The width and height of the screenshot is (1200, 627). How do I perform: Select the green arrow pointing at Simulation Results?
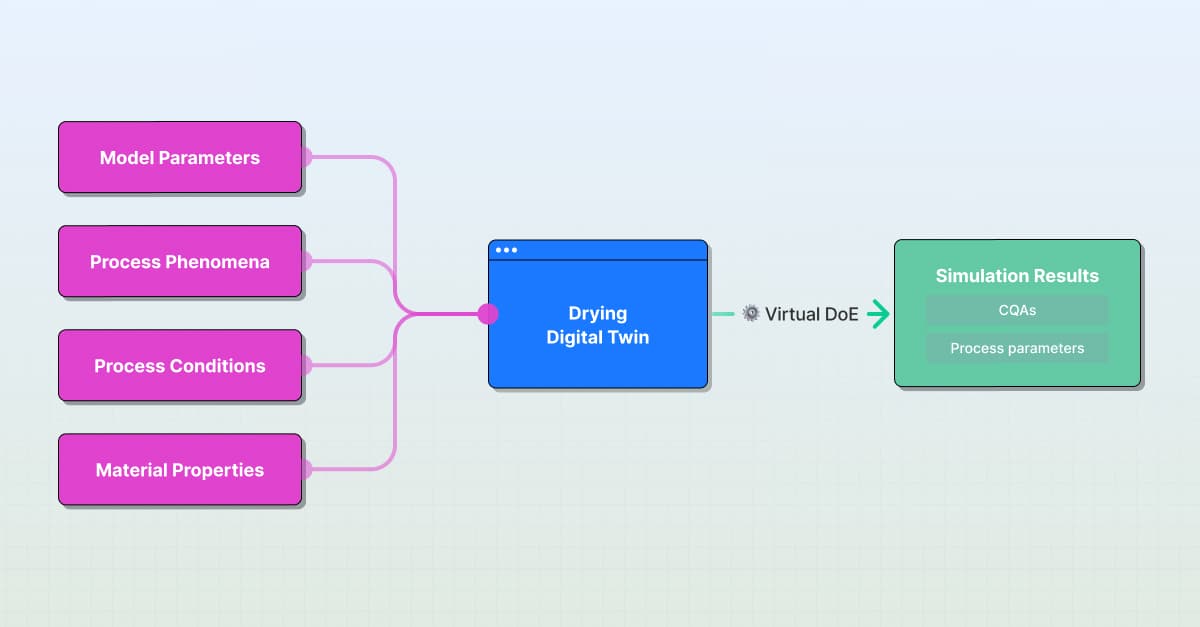coord(878,314)
